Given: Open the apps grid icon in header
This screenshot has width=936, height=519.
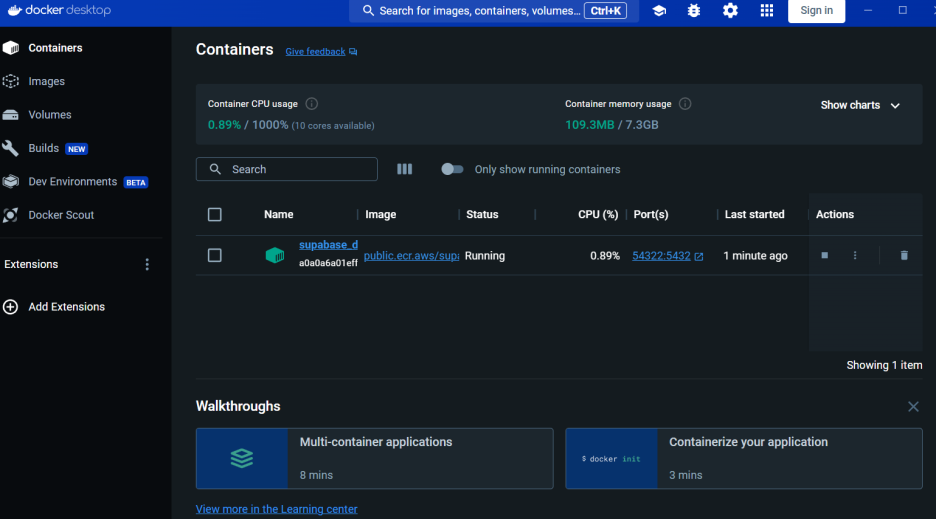Looking at the screenshot, I should [766, 11].
